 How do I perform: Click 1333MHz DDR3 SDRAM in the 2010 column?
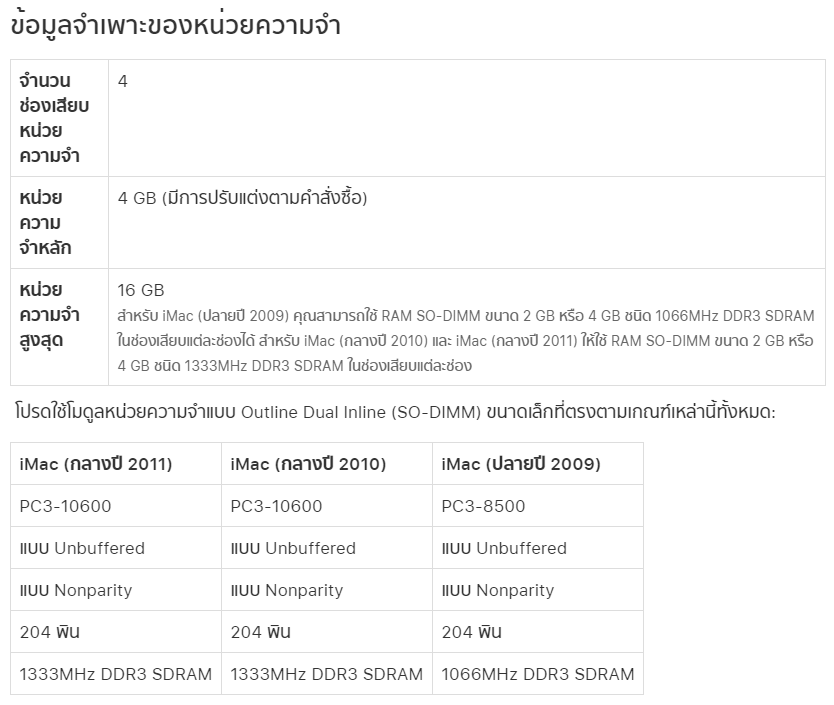pyautogui.click(x=327, y=674)
